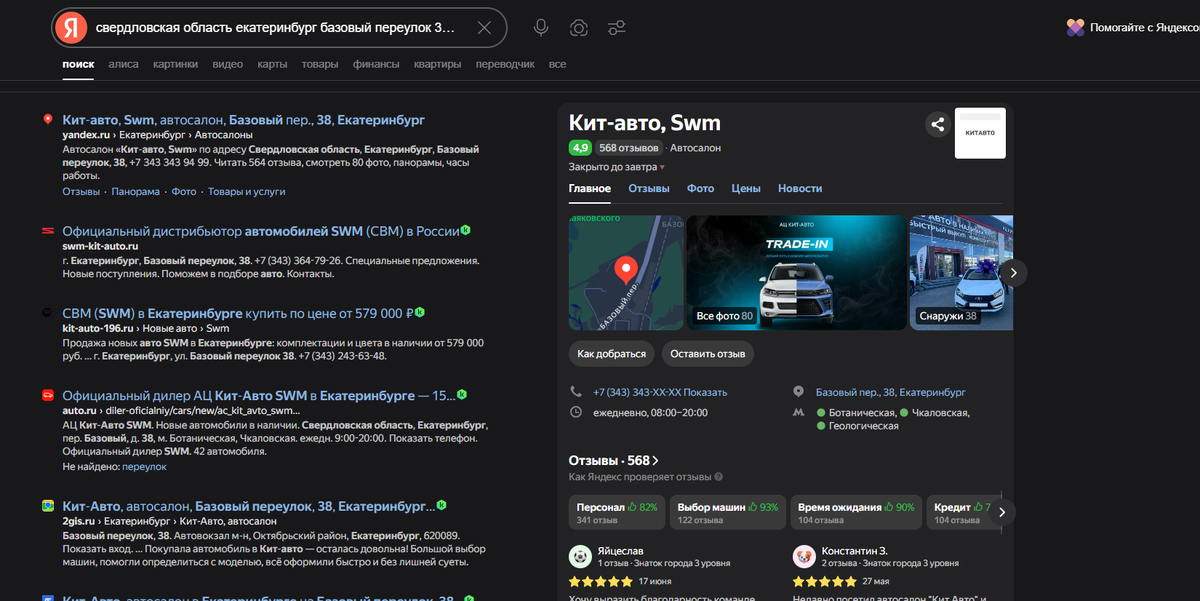
Task: Switch to the 'картинки' search tab
Action: click(x=175, y=64)
